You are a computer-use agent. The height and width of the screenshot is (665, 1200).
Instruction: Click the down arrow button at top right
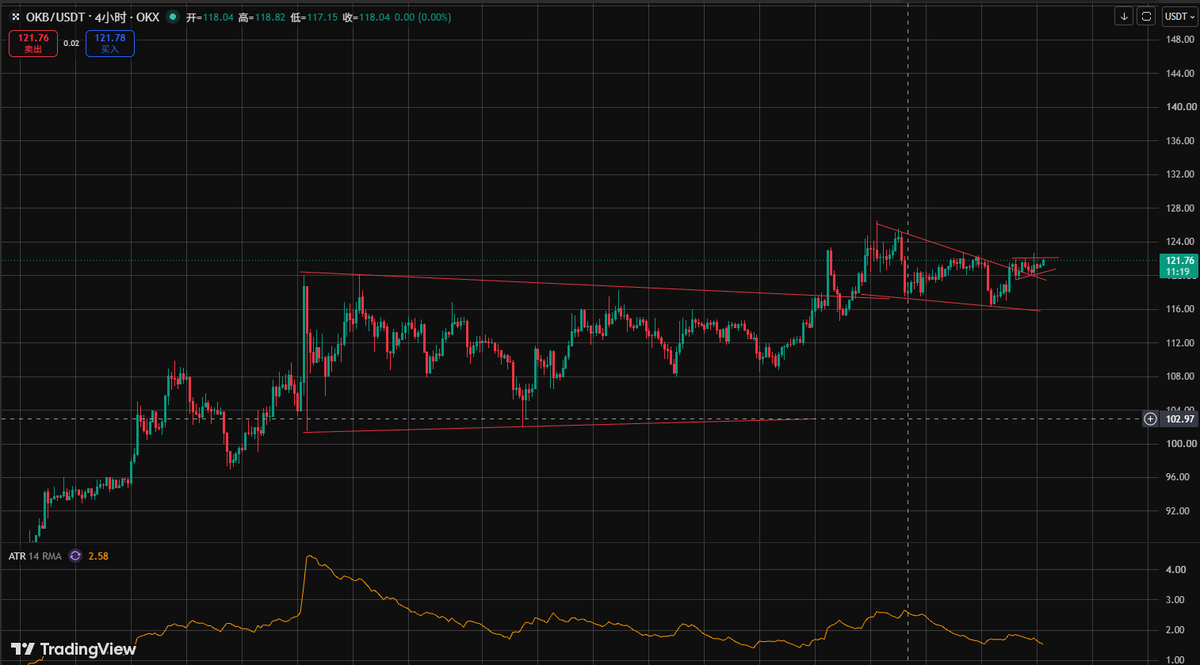coord(1125,16)
